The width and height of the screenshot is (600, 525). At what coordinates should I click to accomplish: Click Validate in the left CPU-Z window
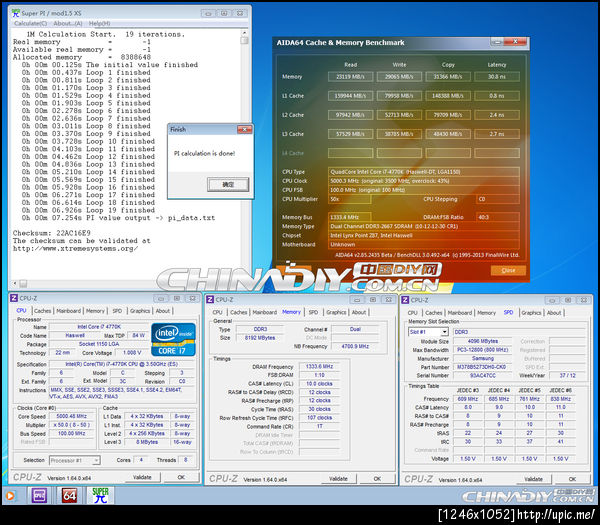[x=142, y=477]
